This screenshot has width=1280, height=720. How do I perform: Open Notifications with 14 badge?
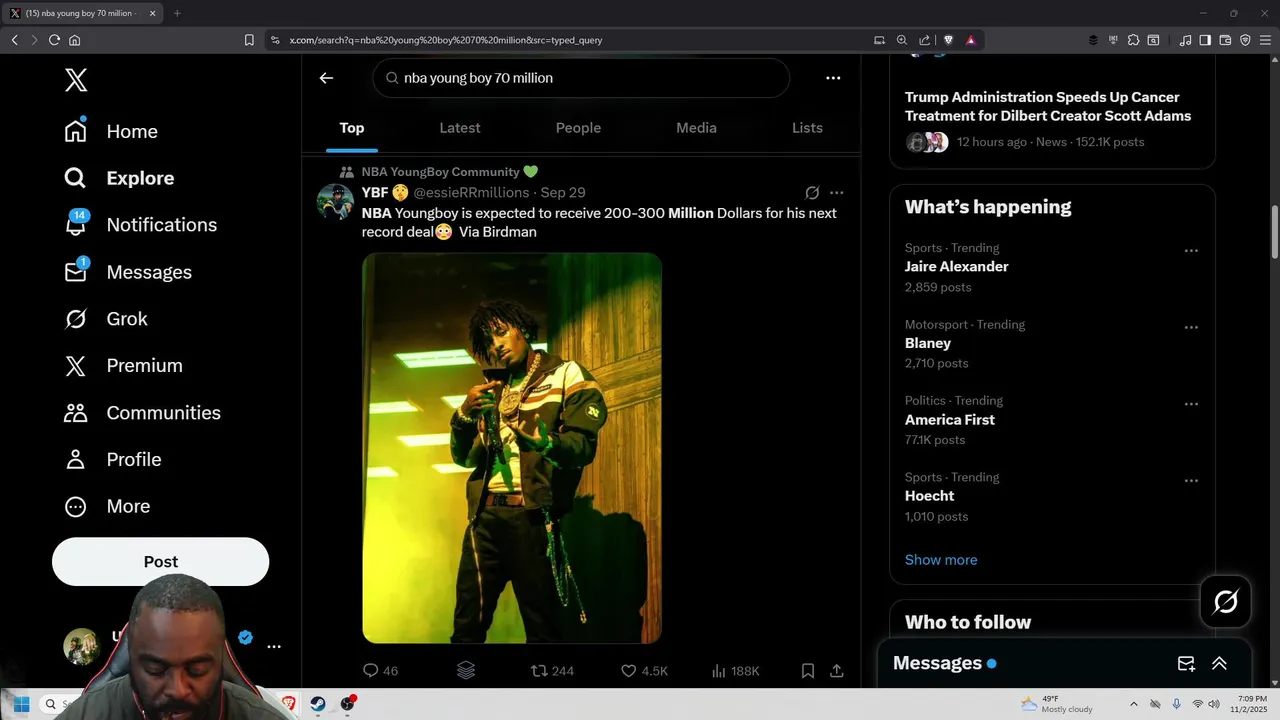click(140, 225)
